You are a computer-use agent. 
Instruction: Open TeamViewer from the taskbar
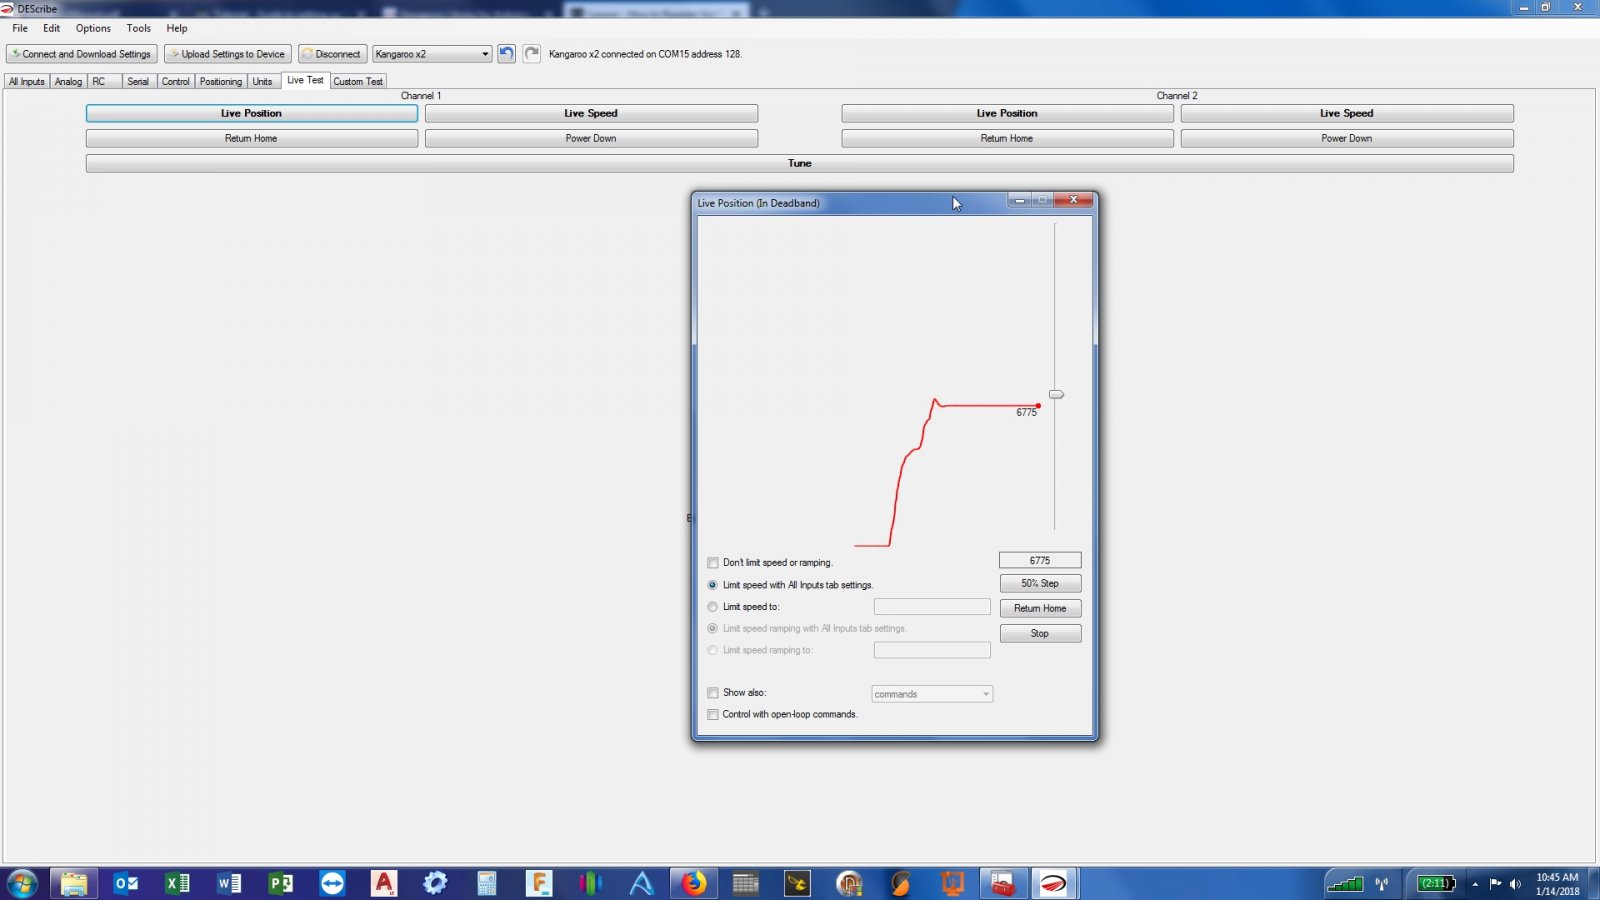(332, 883)
